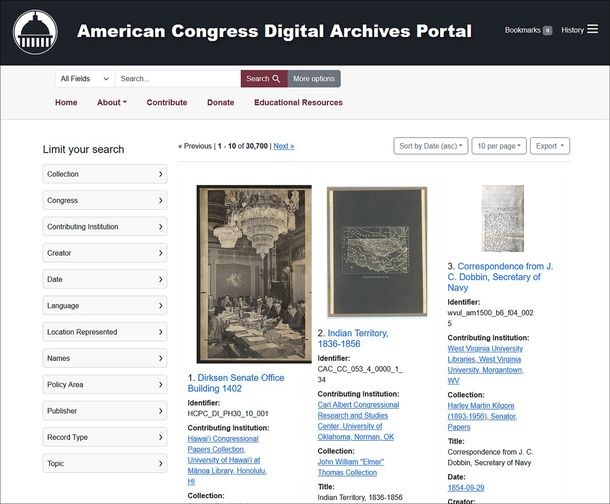Expand the Collection facet chevron
610x504 pixels.
click(160, 174)
